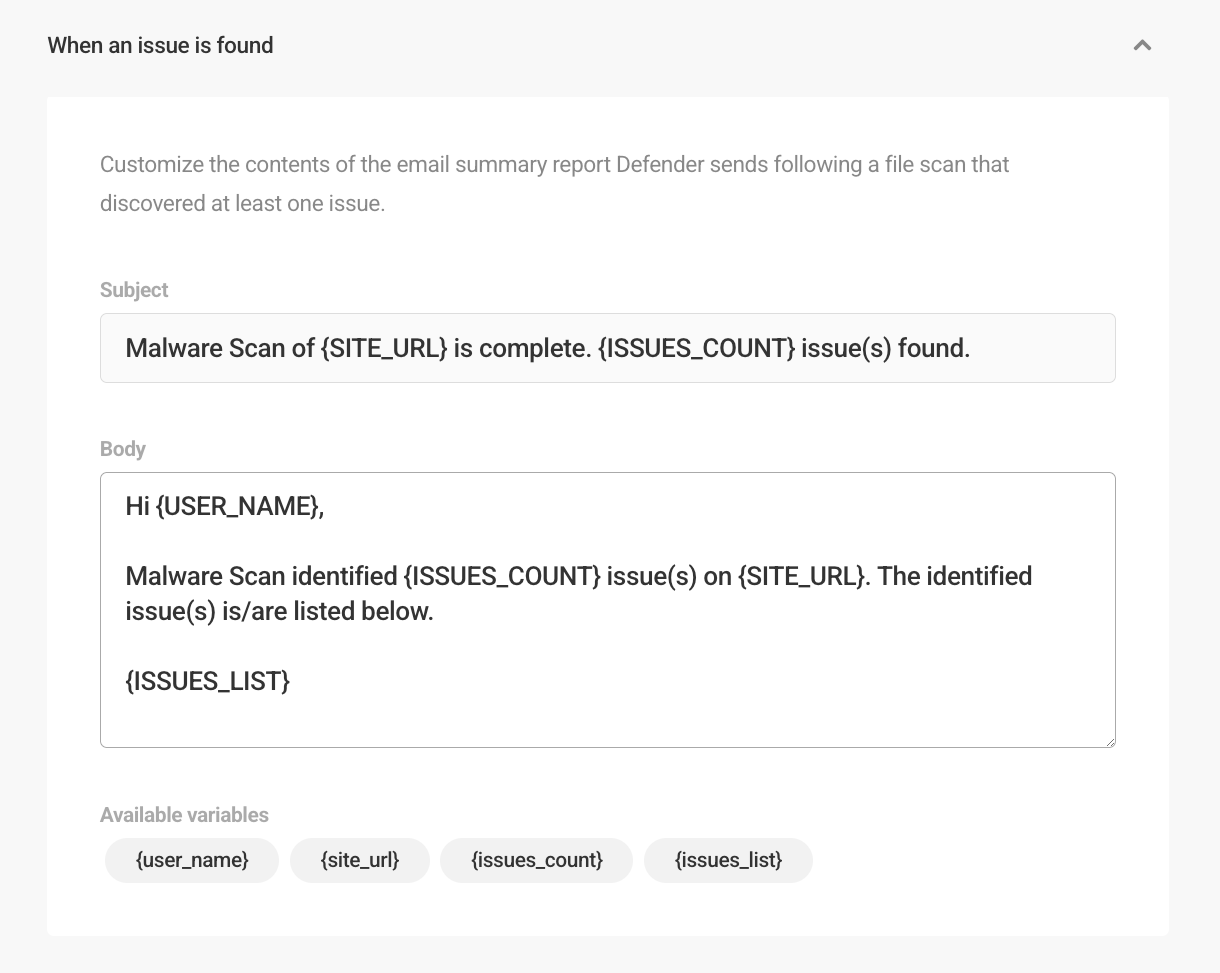Place cursor after the "Hi {USER_NAME}," greeting
The image size is (1220, 973).
(326, 506)
